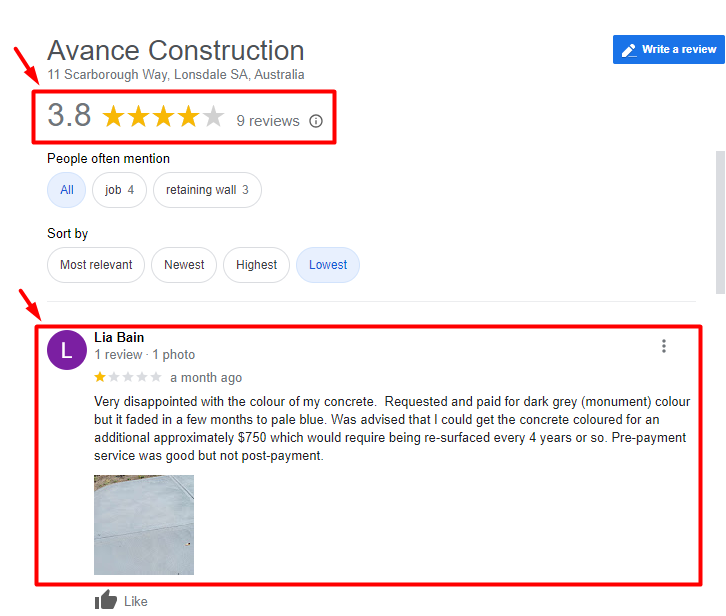Click the Write a review button
This screenshot has height=616, width=726.
(668, 50)
